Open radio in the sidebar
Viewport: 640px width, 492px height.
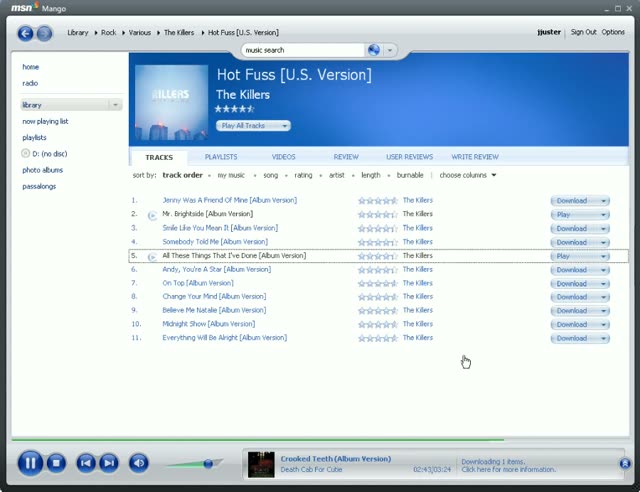pyautogui.click(x=30, y=83)
